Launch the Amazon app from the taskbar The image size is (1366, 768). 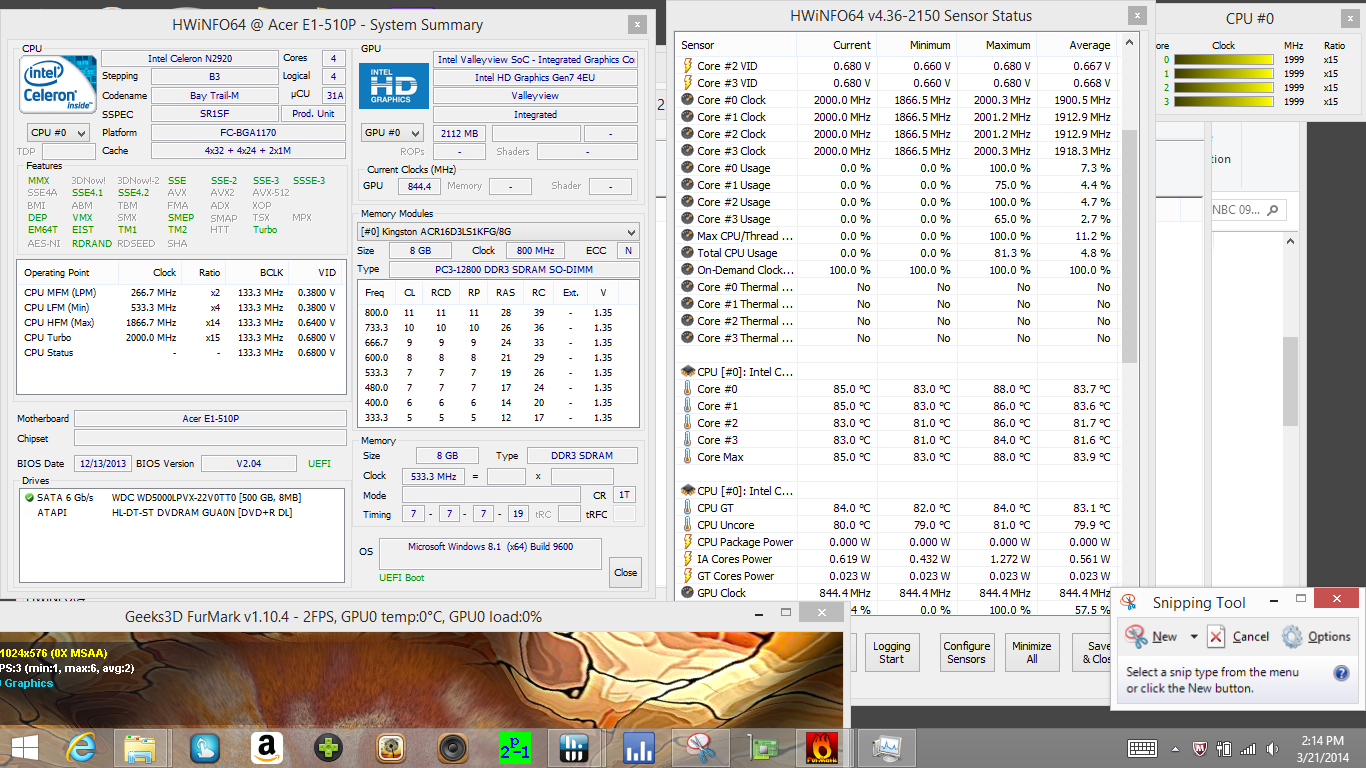click(x=265, y=748)
